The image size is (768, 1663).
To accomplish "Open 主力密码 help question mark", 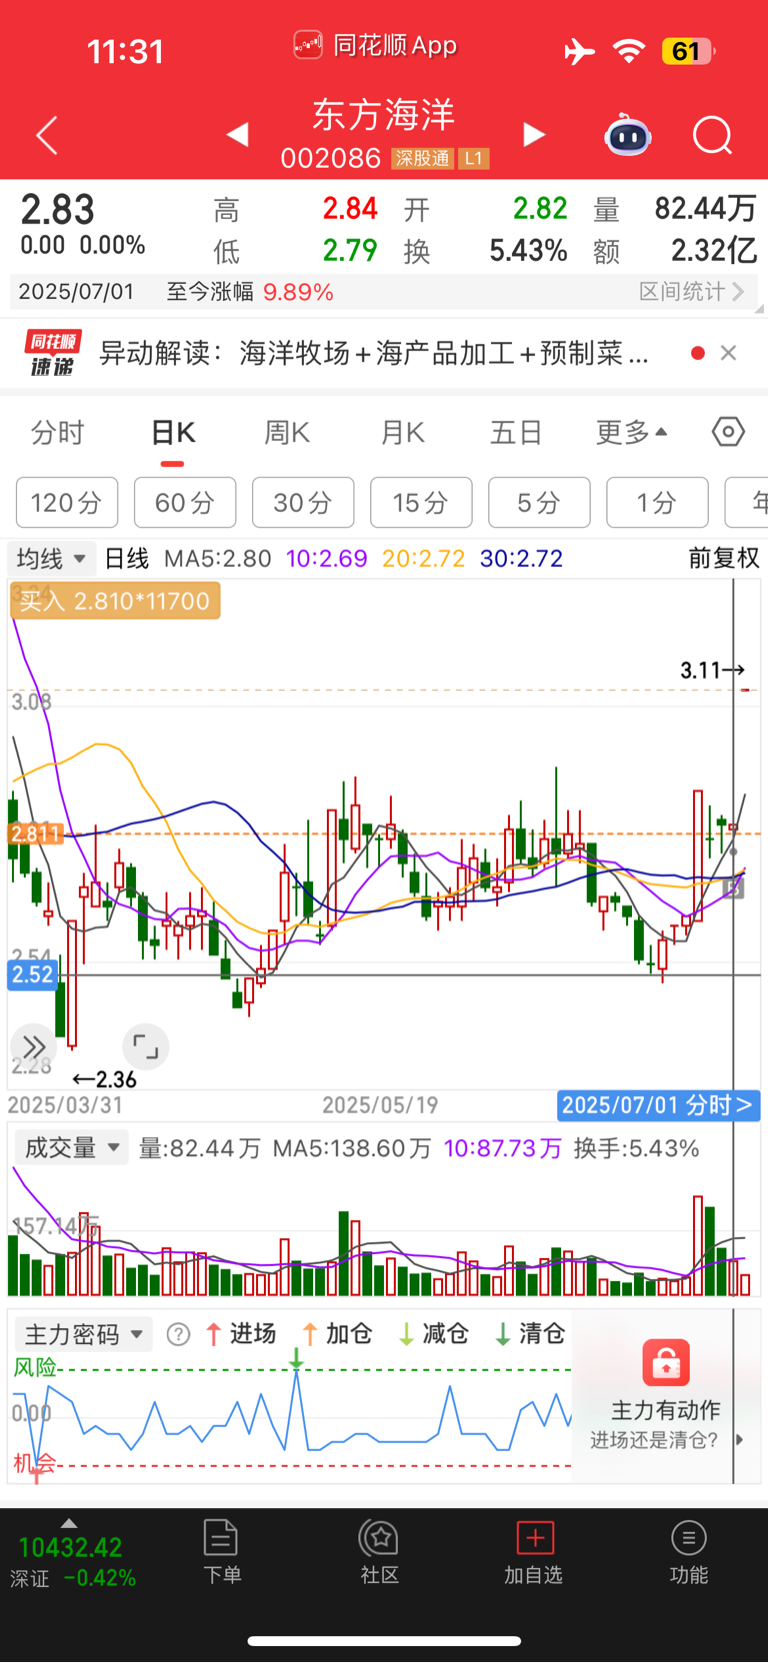I will pos(178,1334).
